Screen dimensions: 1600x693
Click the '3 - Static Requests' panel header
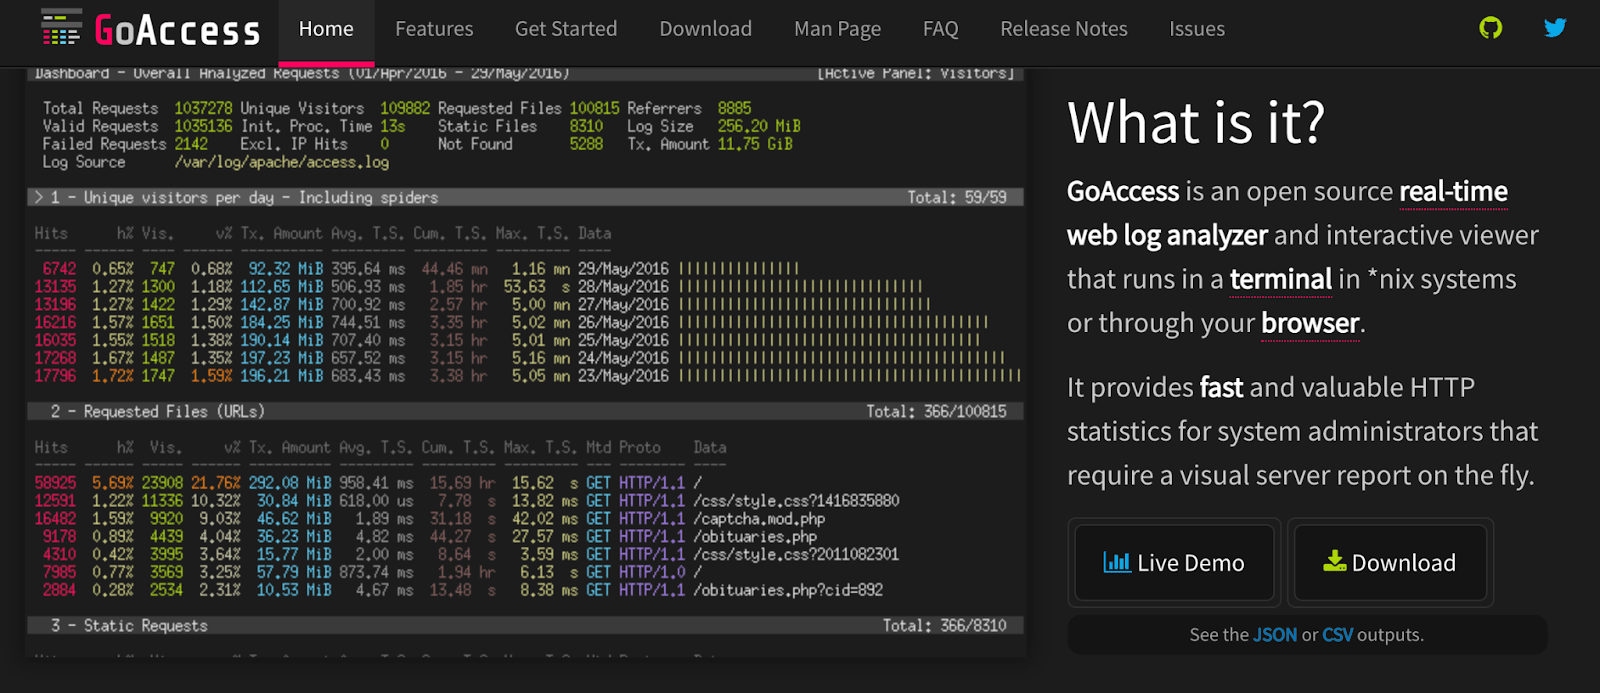coord(525,626)
